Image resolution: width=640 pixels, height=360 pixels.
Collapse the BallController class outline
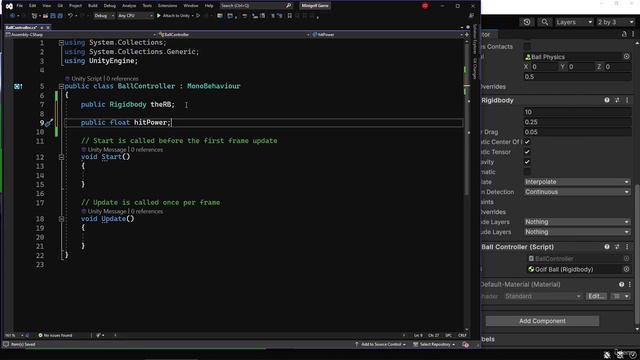61,86
